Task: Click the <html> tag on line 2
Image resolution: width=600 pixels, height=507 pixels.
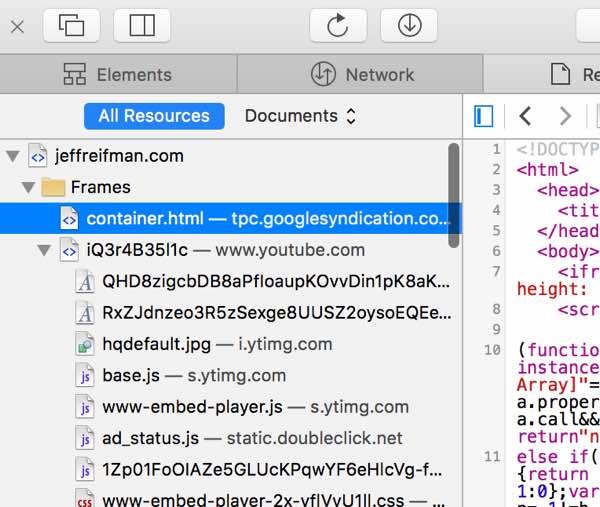Action: point(547,170)
